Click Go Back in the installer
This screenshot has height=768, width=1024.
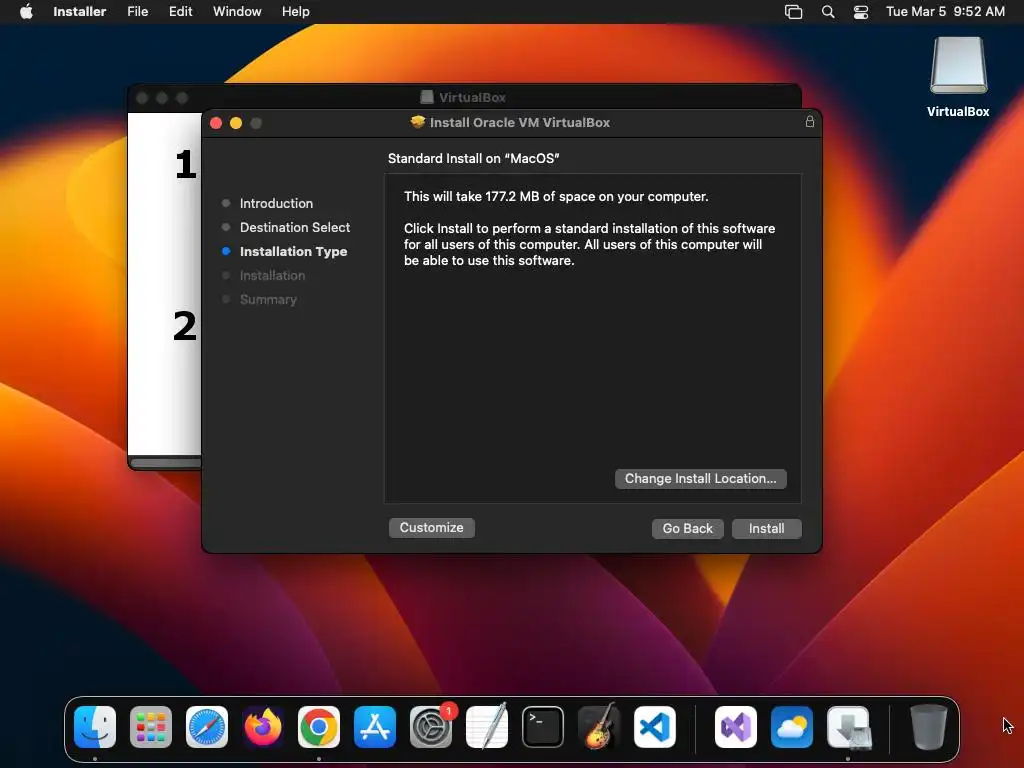688,528
